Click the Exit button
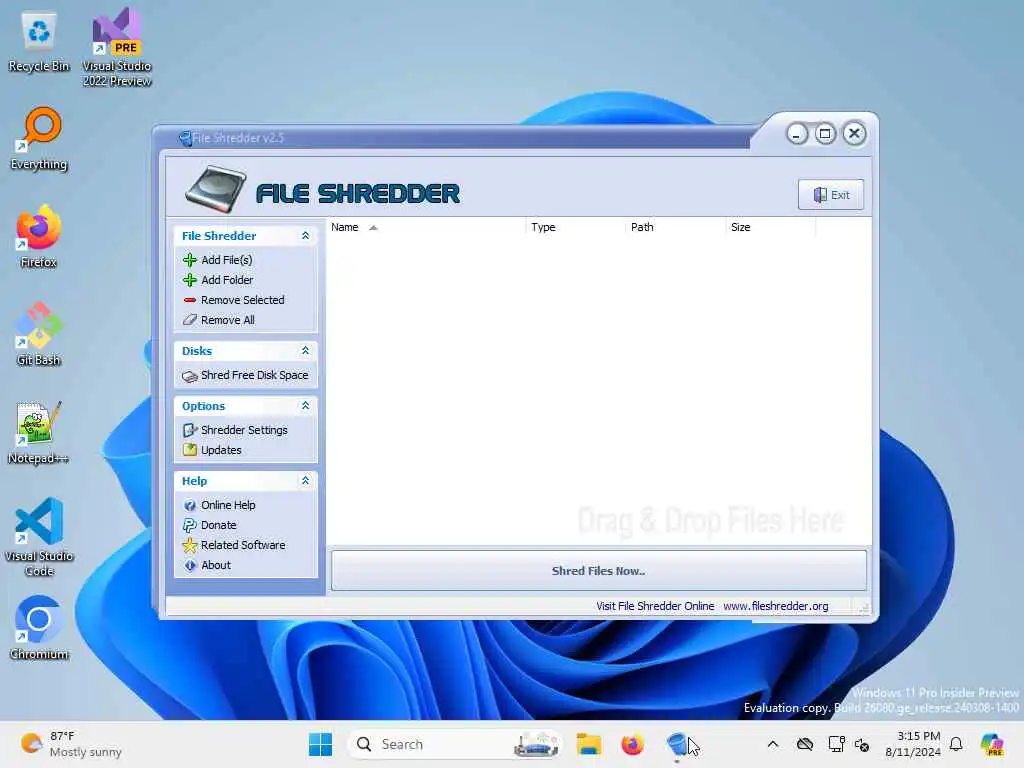 [x=831, y=195]
